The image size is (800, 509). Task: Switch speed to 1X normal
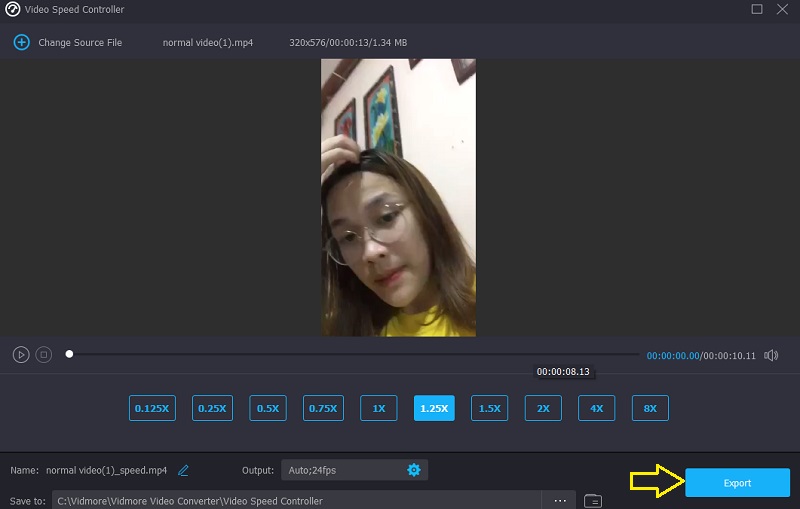379,408
